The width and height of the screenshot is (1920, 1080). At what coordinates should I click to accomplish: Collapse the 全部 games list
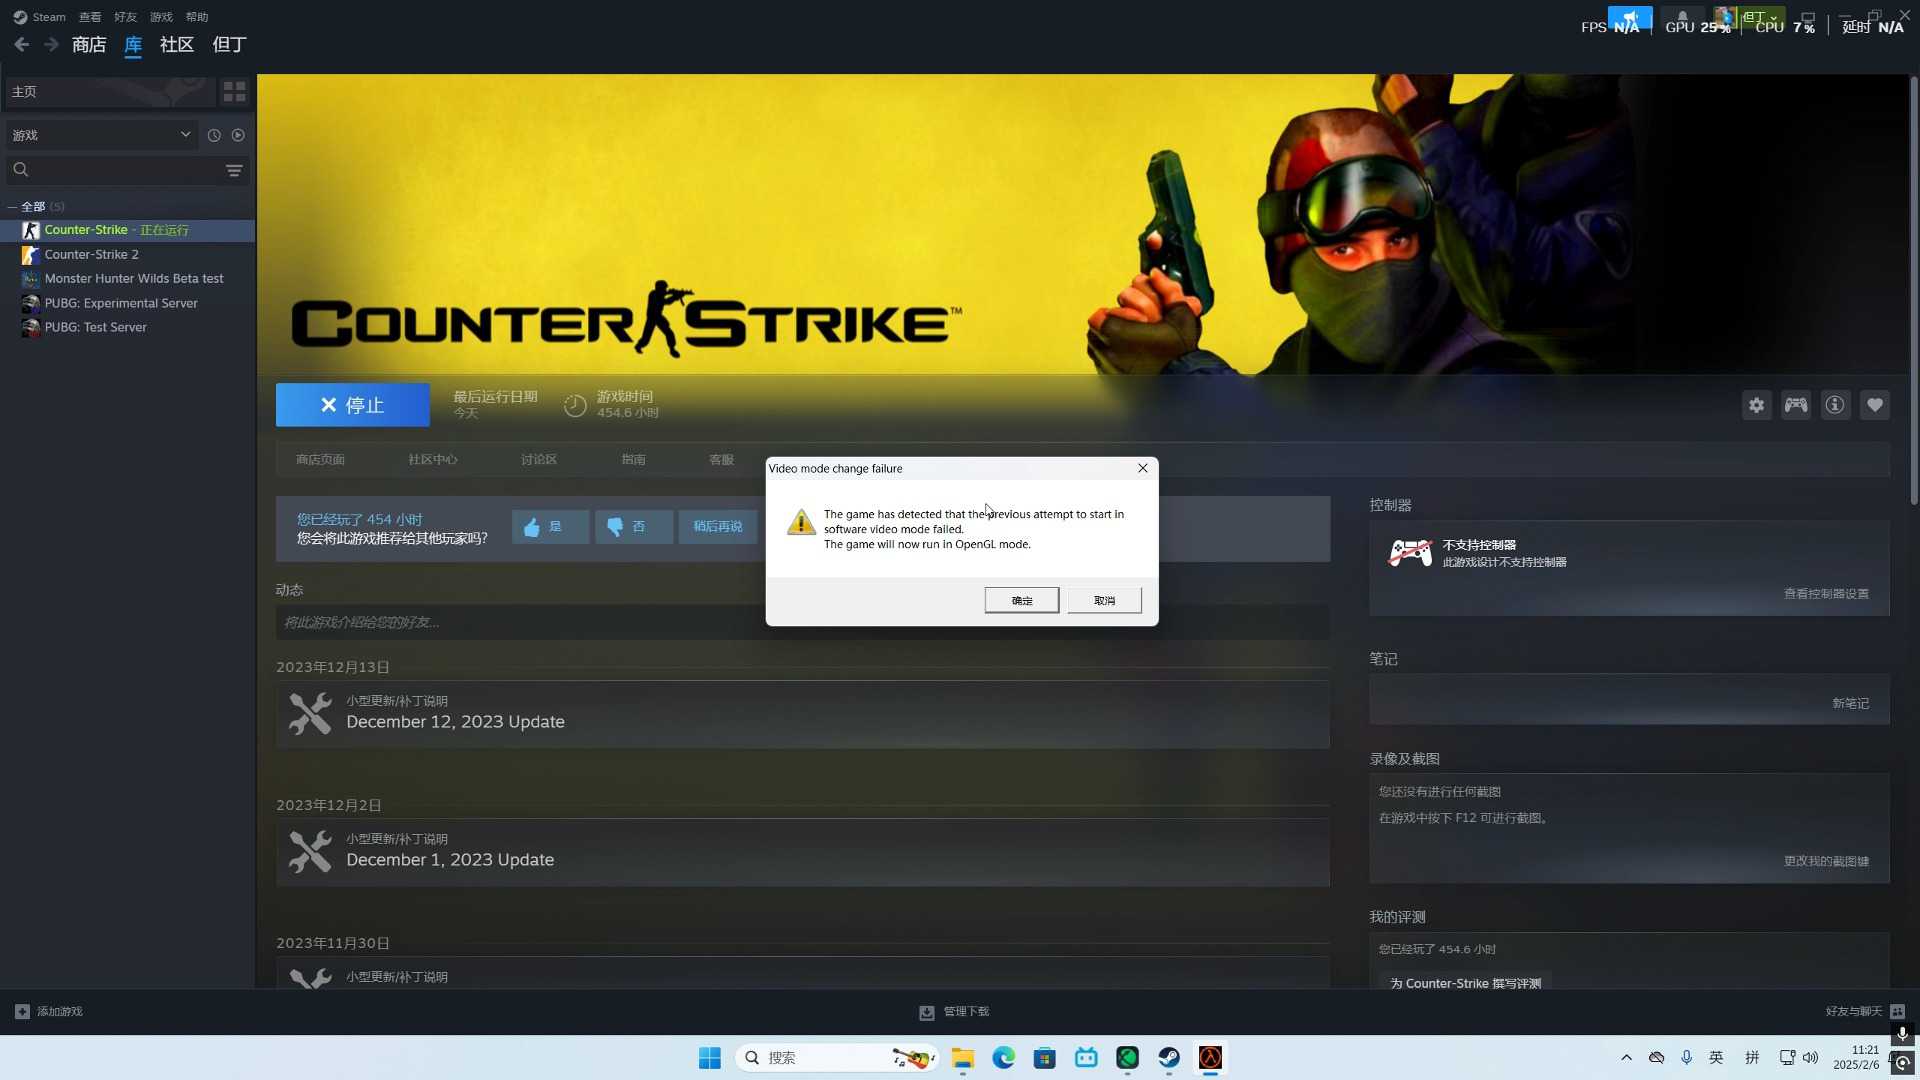click(x=12, y=207)
